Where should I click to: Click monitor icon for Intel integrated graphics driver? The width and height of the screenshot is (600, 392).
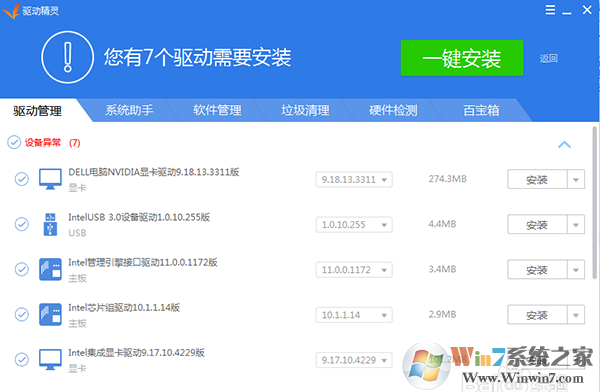point(50,359)
